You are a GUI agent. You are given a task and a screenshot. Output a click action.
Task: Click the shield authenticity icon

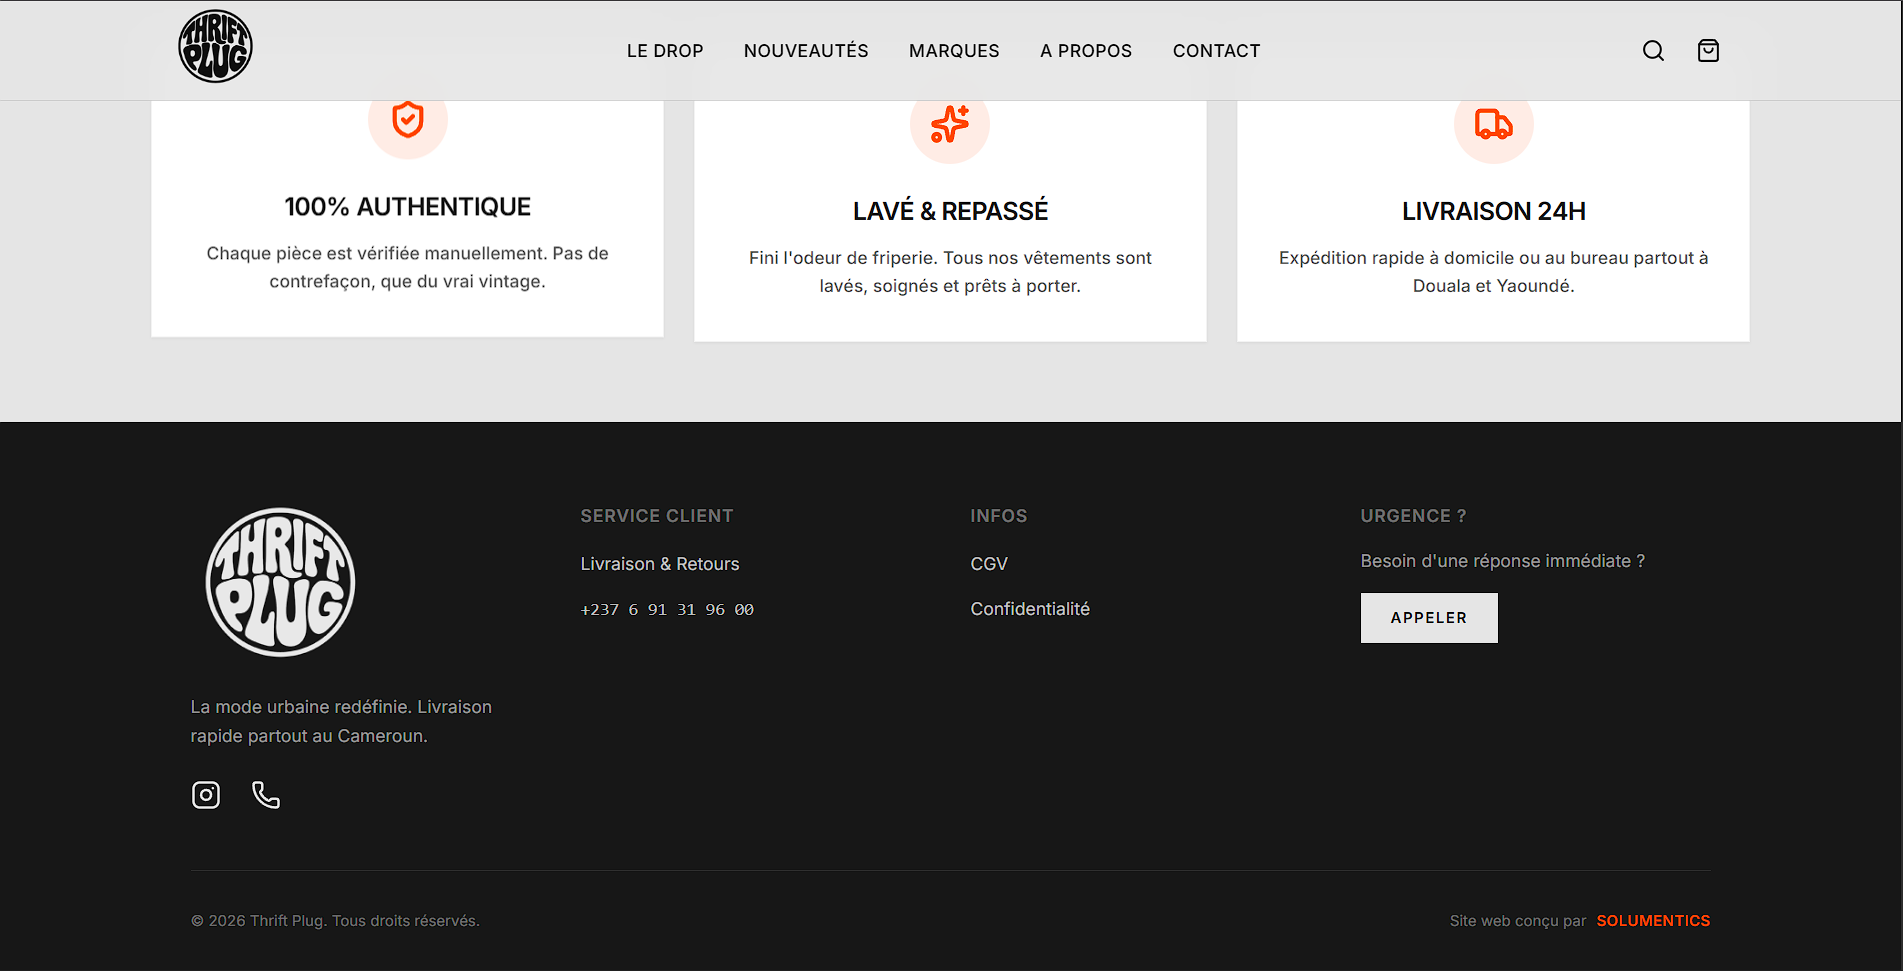(x=408, y=121)
